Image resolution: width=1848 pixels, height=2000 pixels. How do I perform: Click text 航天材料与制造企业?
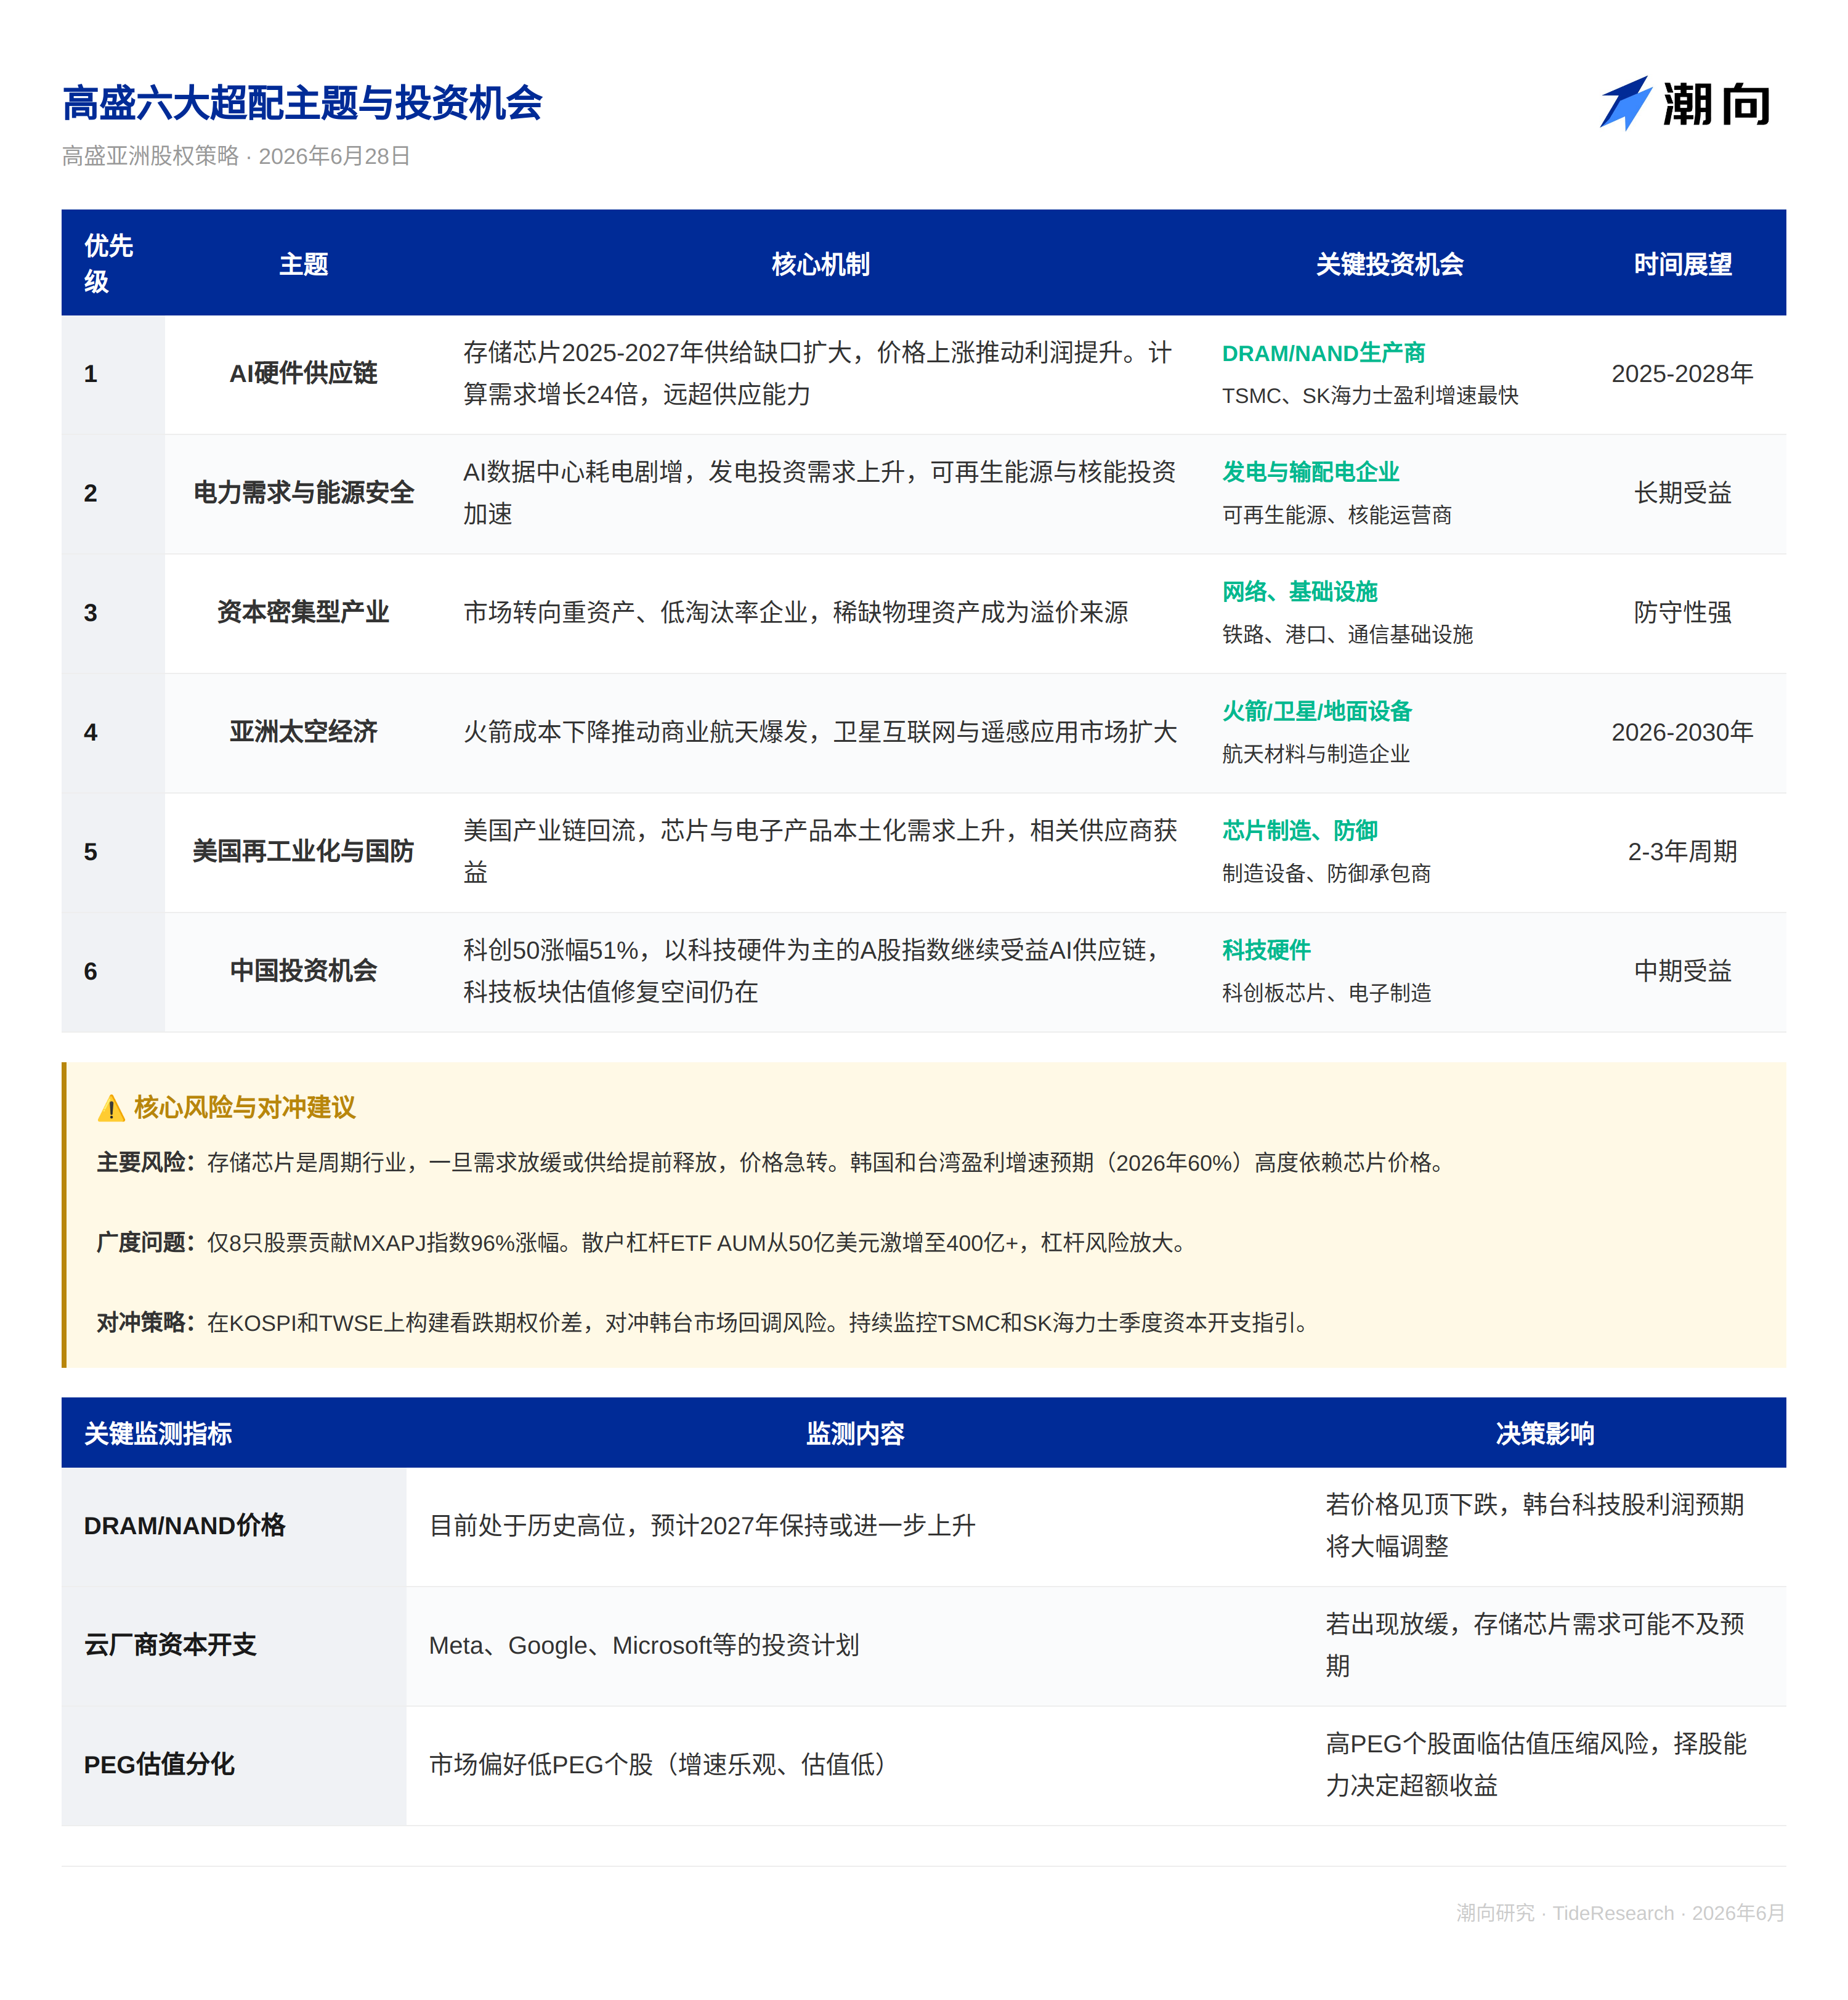pos(1316,754)
